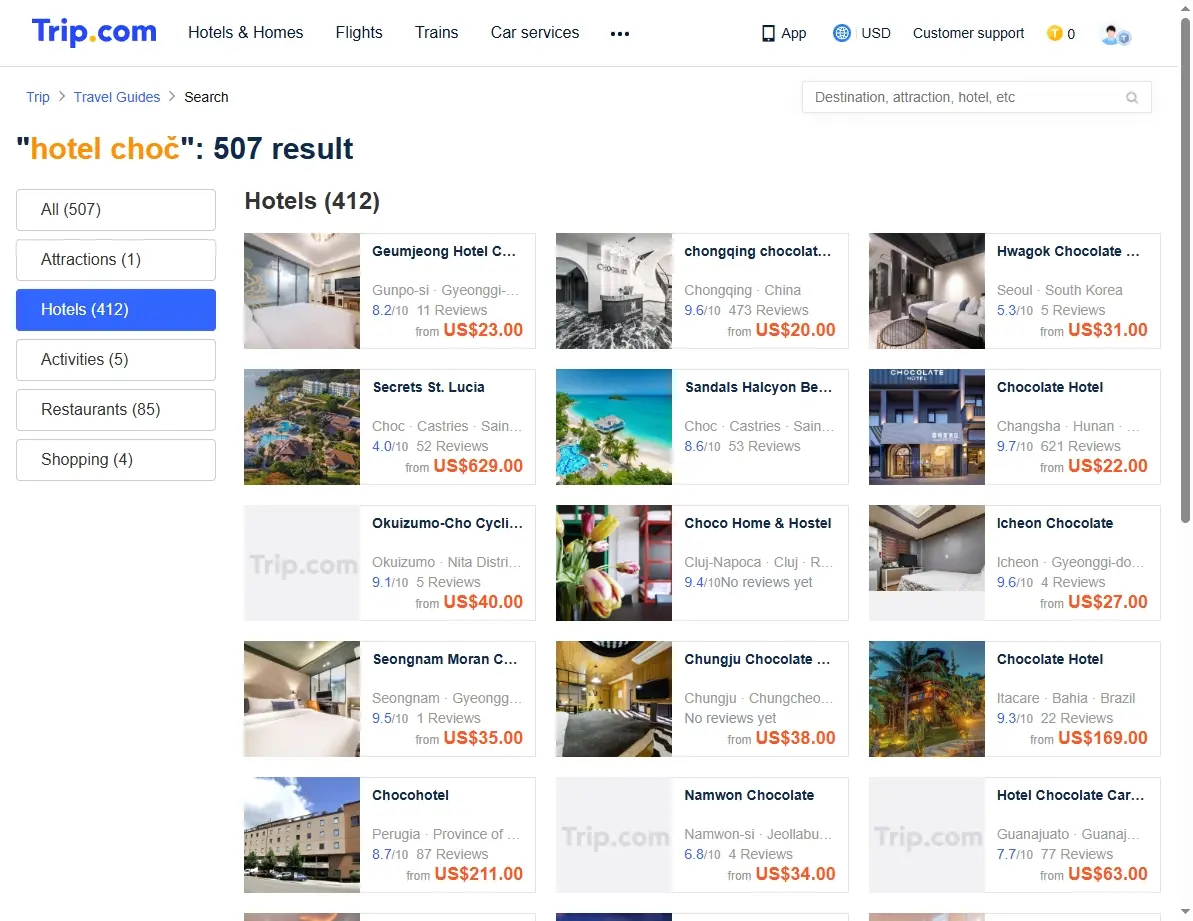Open Sandals Halcyon Beach thumbnail
This screenshot has width=1193, height=921.
click(x=614, y=427)
